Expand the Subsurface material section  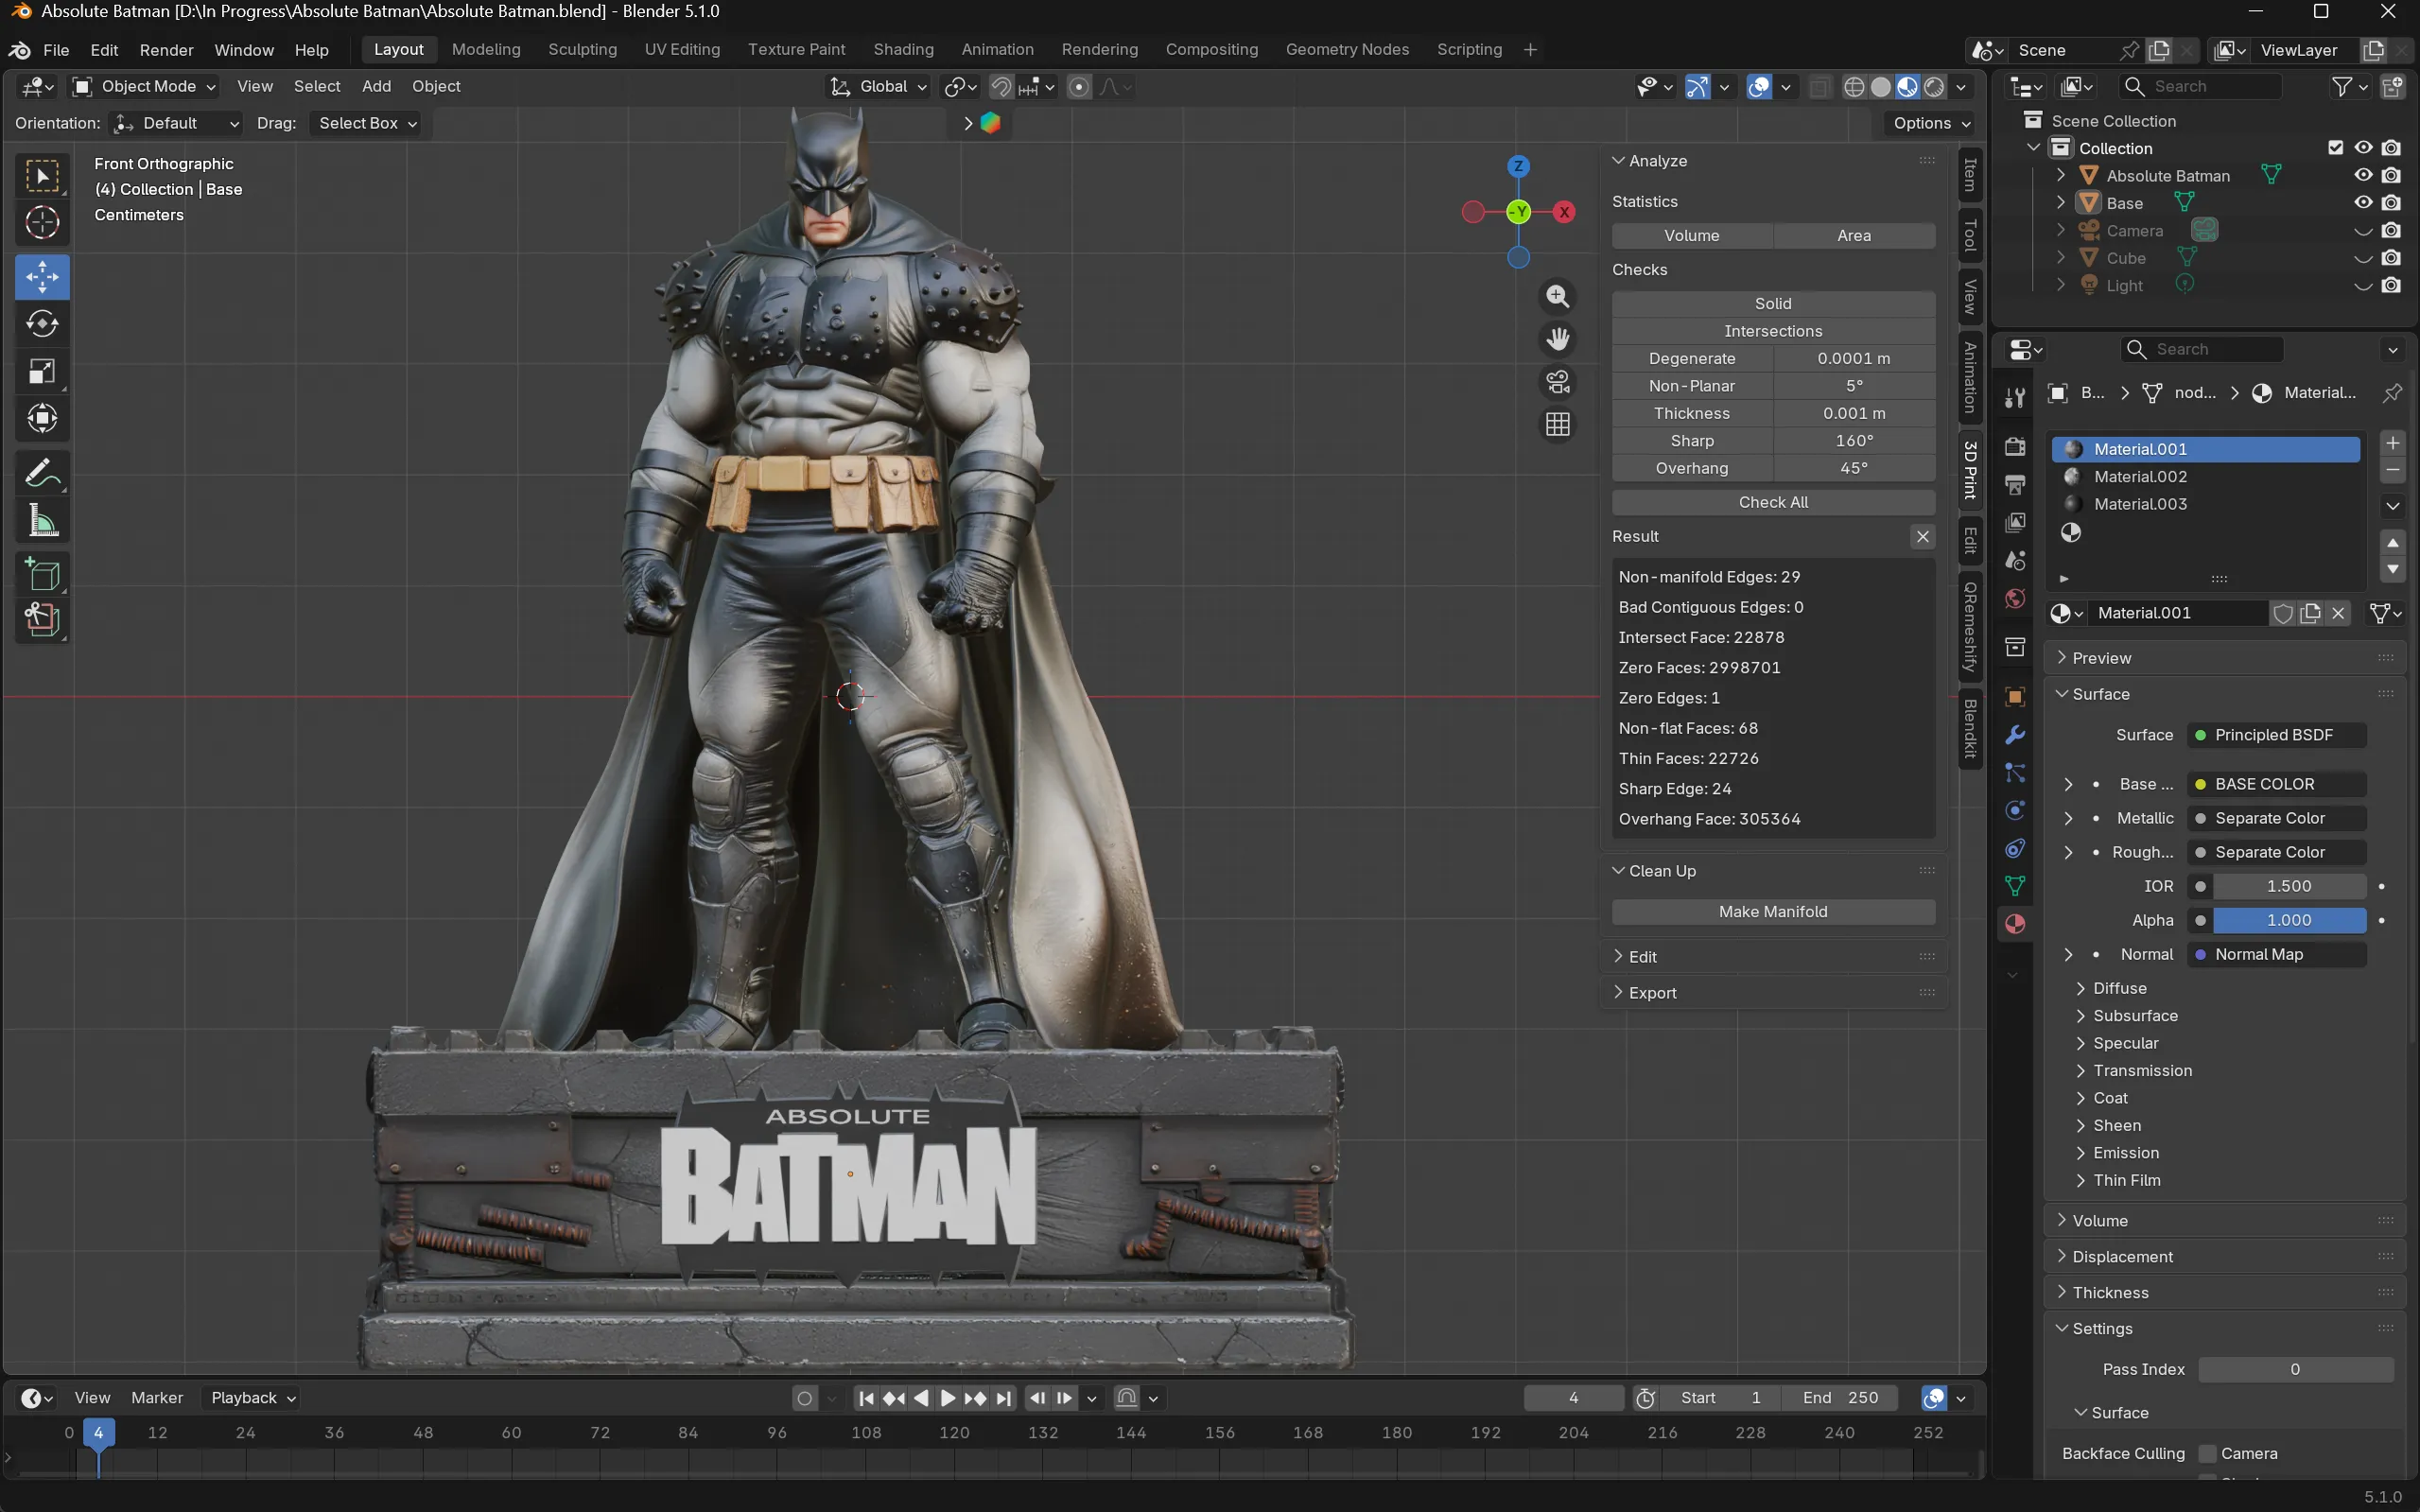[x=2134, y=1016]
